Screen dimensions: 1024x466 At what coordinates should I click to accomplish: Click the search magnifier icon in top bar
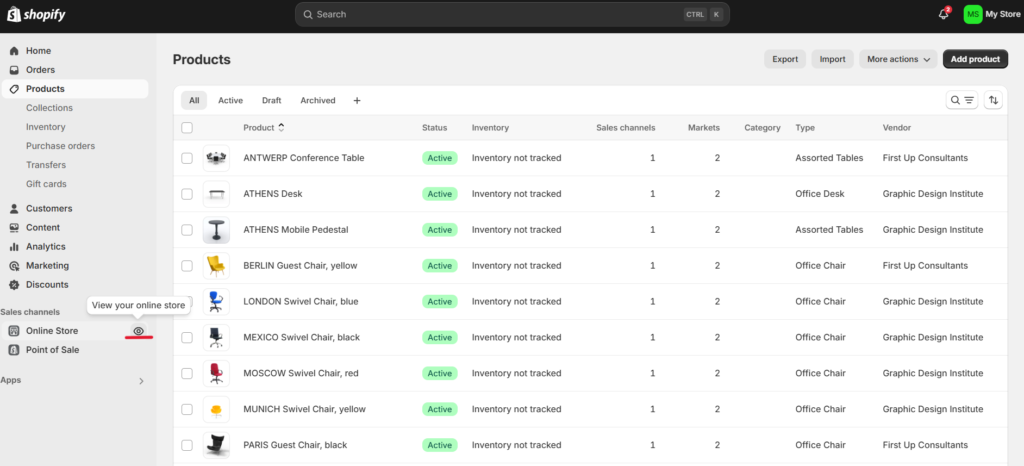308,14
